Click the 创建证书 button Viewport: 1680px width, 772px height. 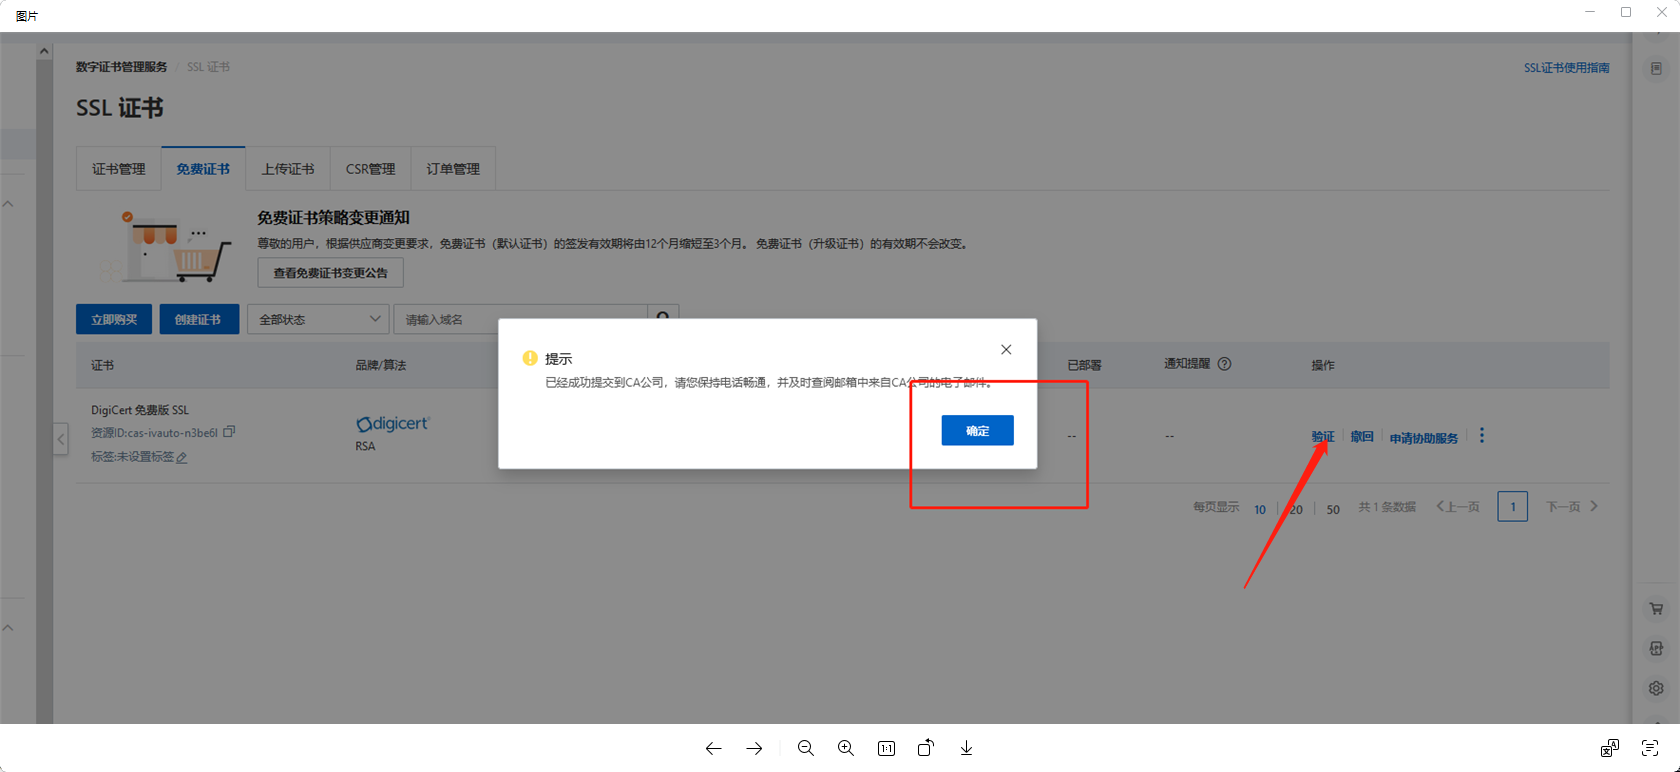point(199,319)
